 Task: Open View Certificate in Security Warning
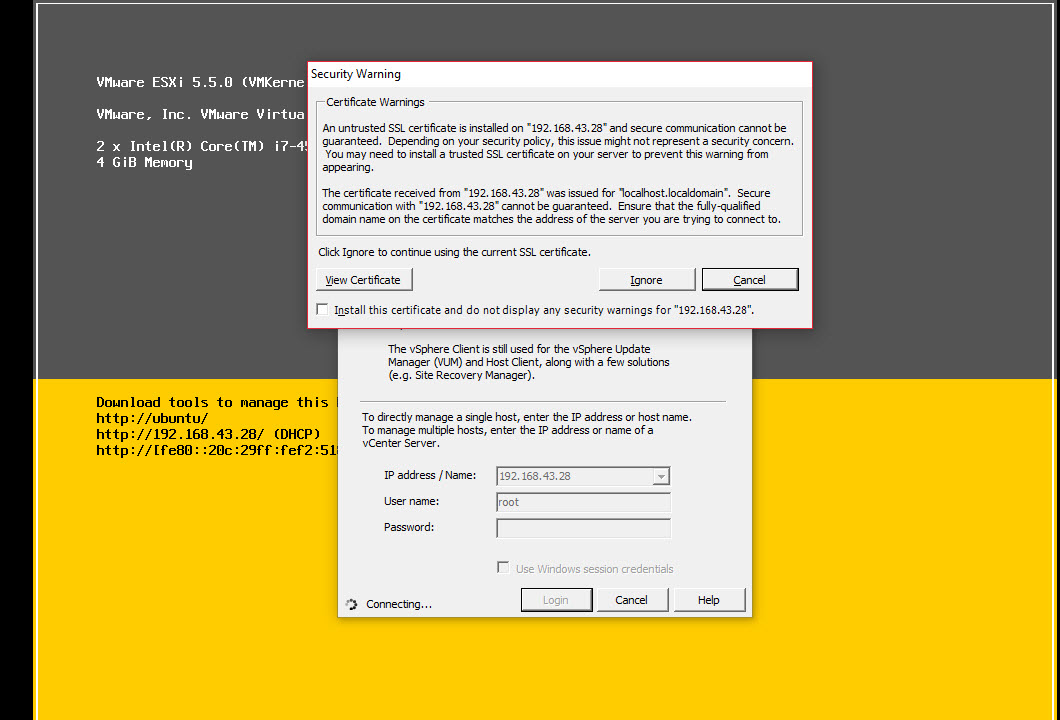click(364, 280)
